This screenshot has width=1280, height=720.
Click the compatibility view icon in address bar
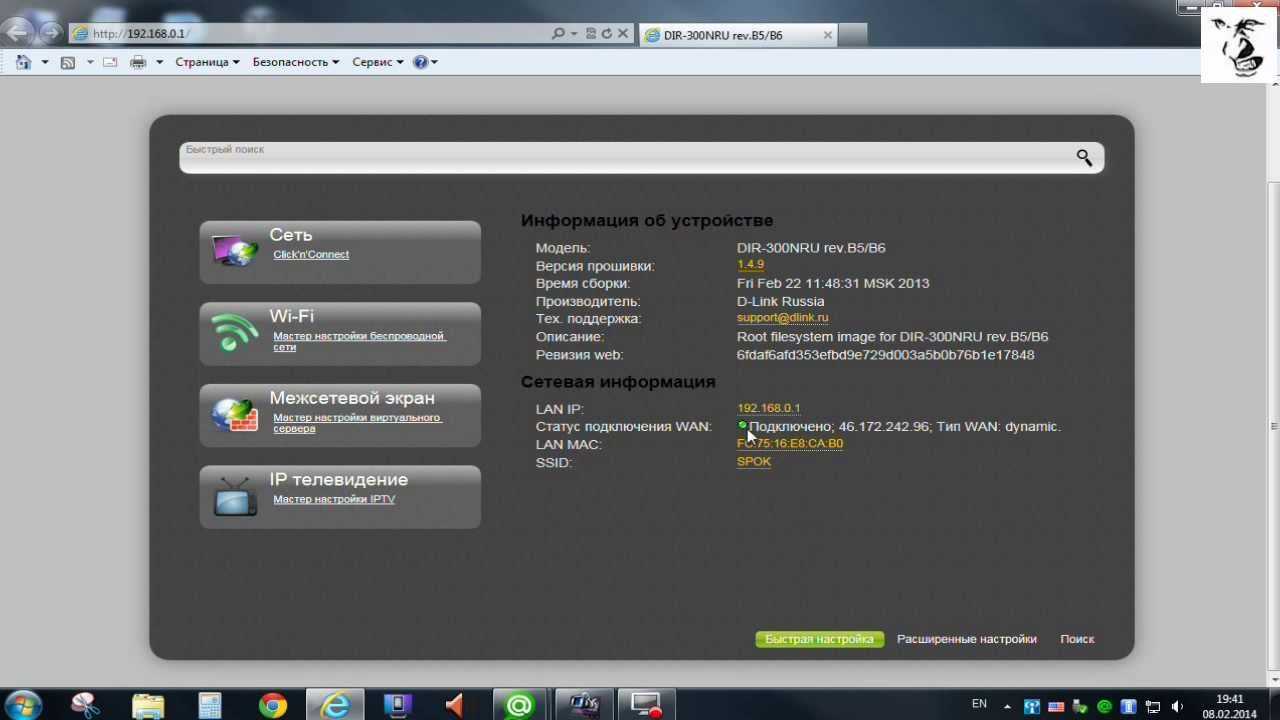[x=591, y=33]
